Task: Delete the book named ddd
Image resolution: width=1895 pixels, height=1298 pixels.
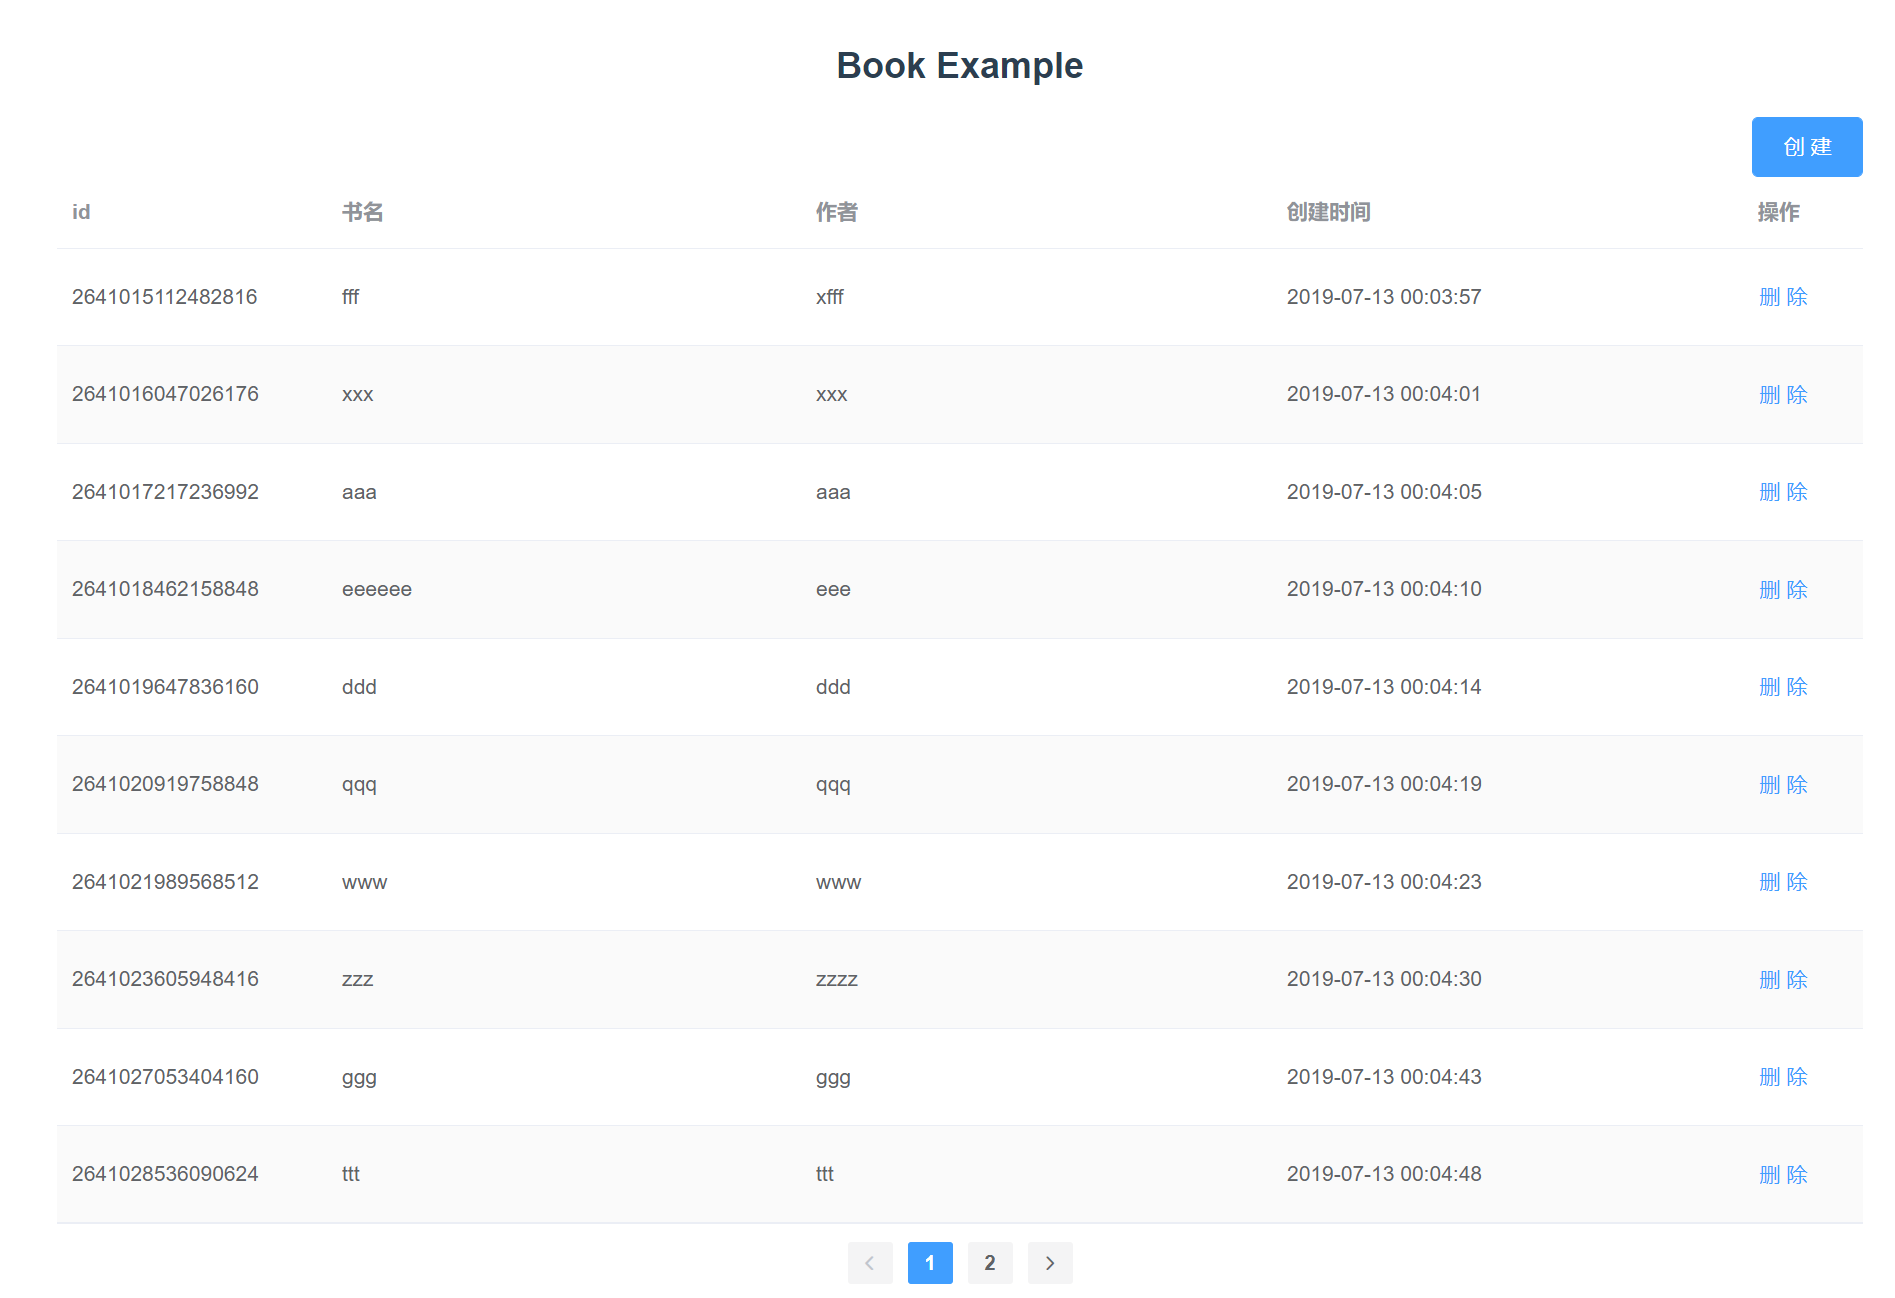Action: pyautogui.click(x=1784, y=687)
